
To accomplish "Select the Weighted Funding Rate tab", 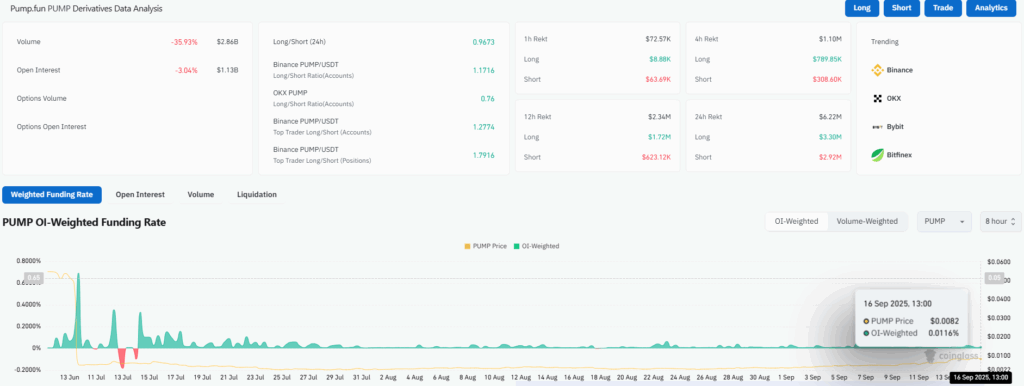I will 52,195.
